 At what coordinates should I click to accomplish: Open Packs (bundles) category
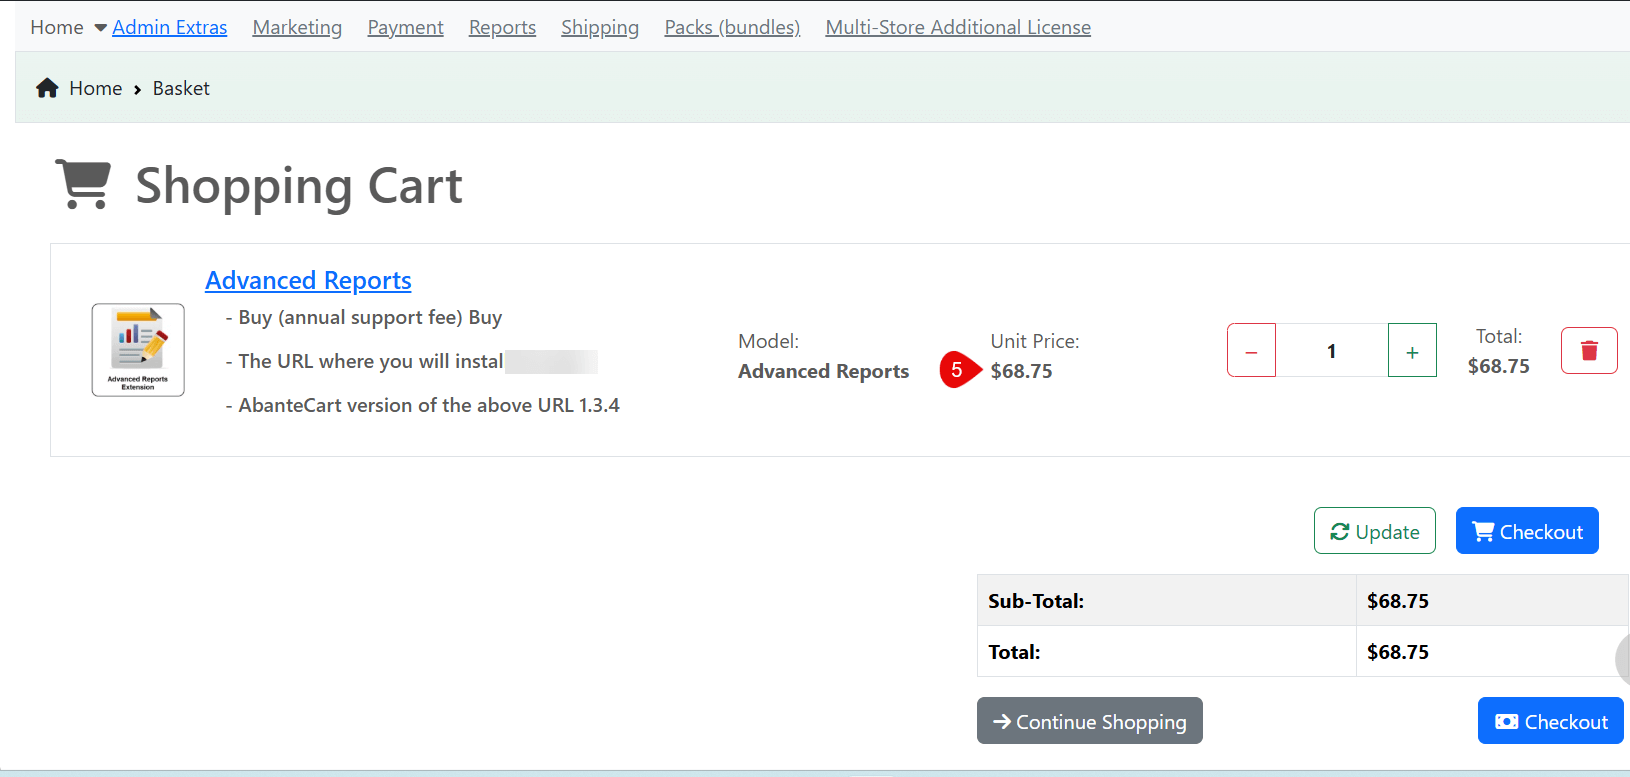click(x=732, y=28)
